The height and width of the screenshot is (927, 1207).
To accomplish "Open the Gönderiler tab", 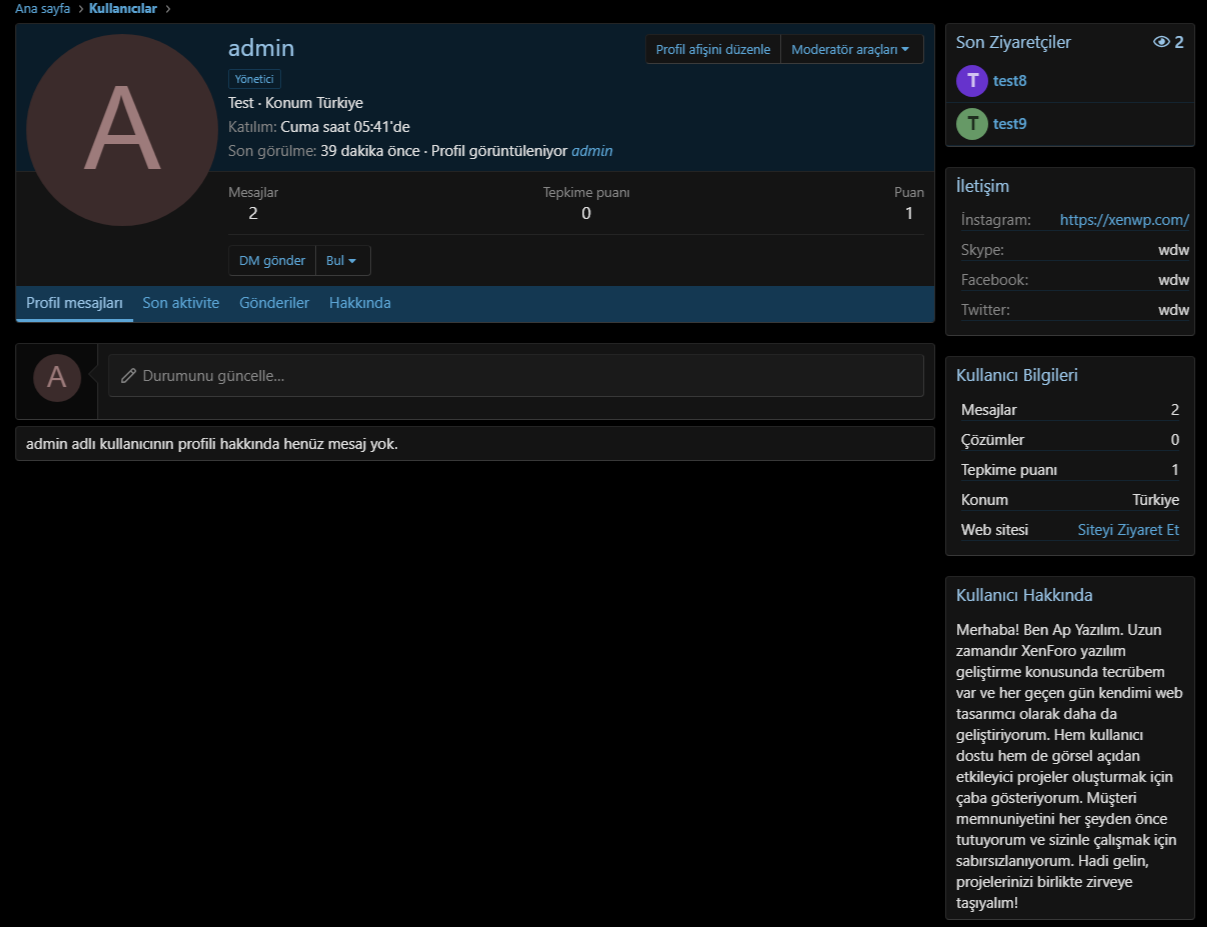I will click(274, 303).
